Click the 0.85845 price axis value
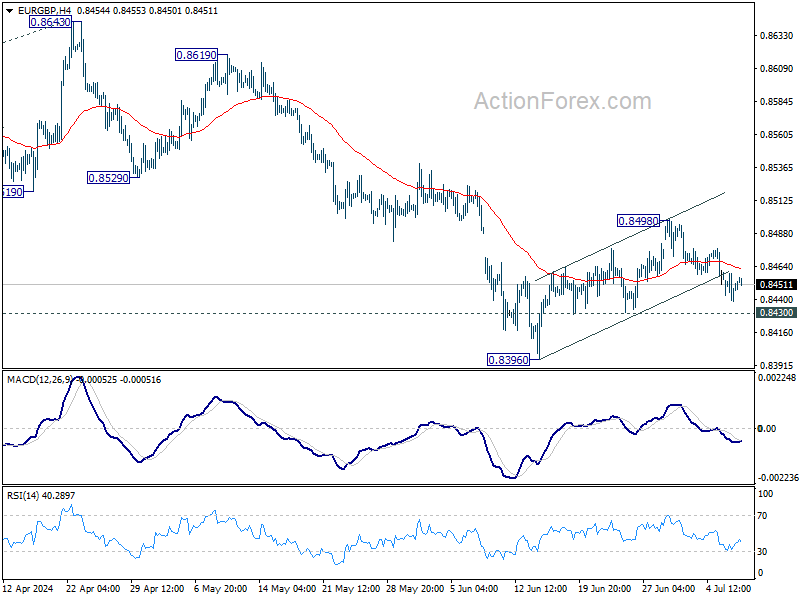The image size is (800, 600). pos(777,102)
